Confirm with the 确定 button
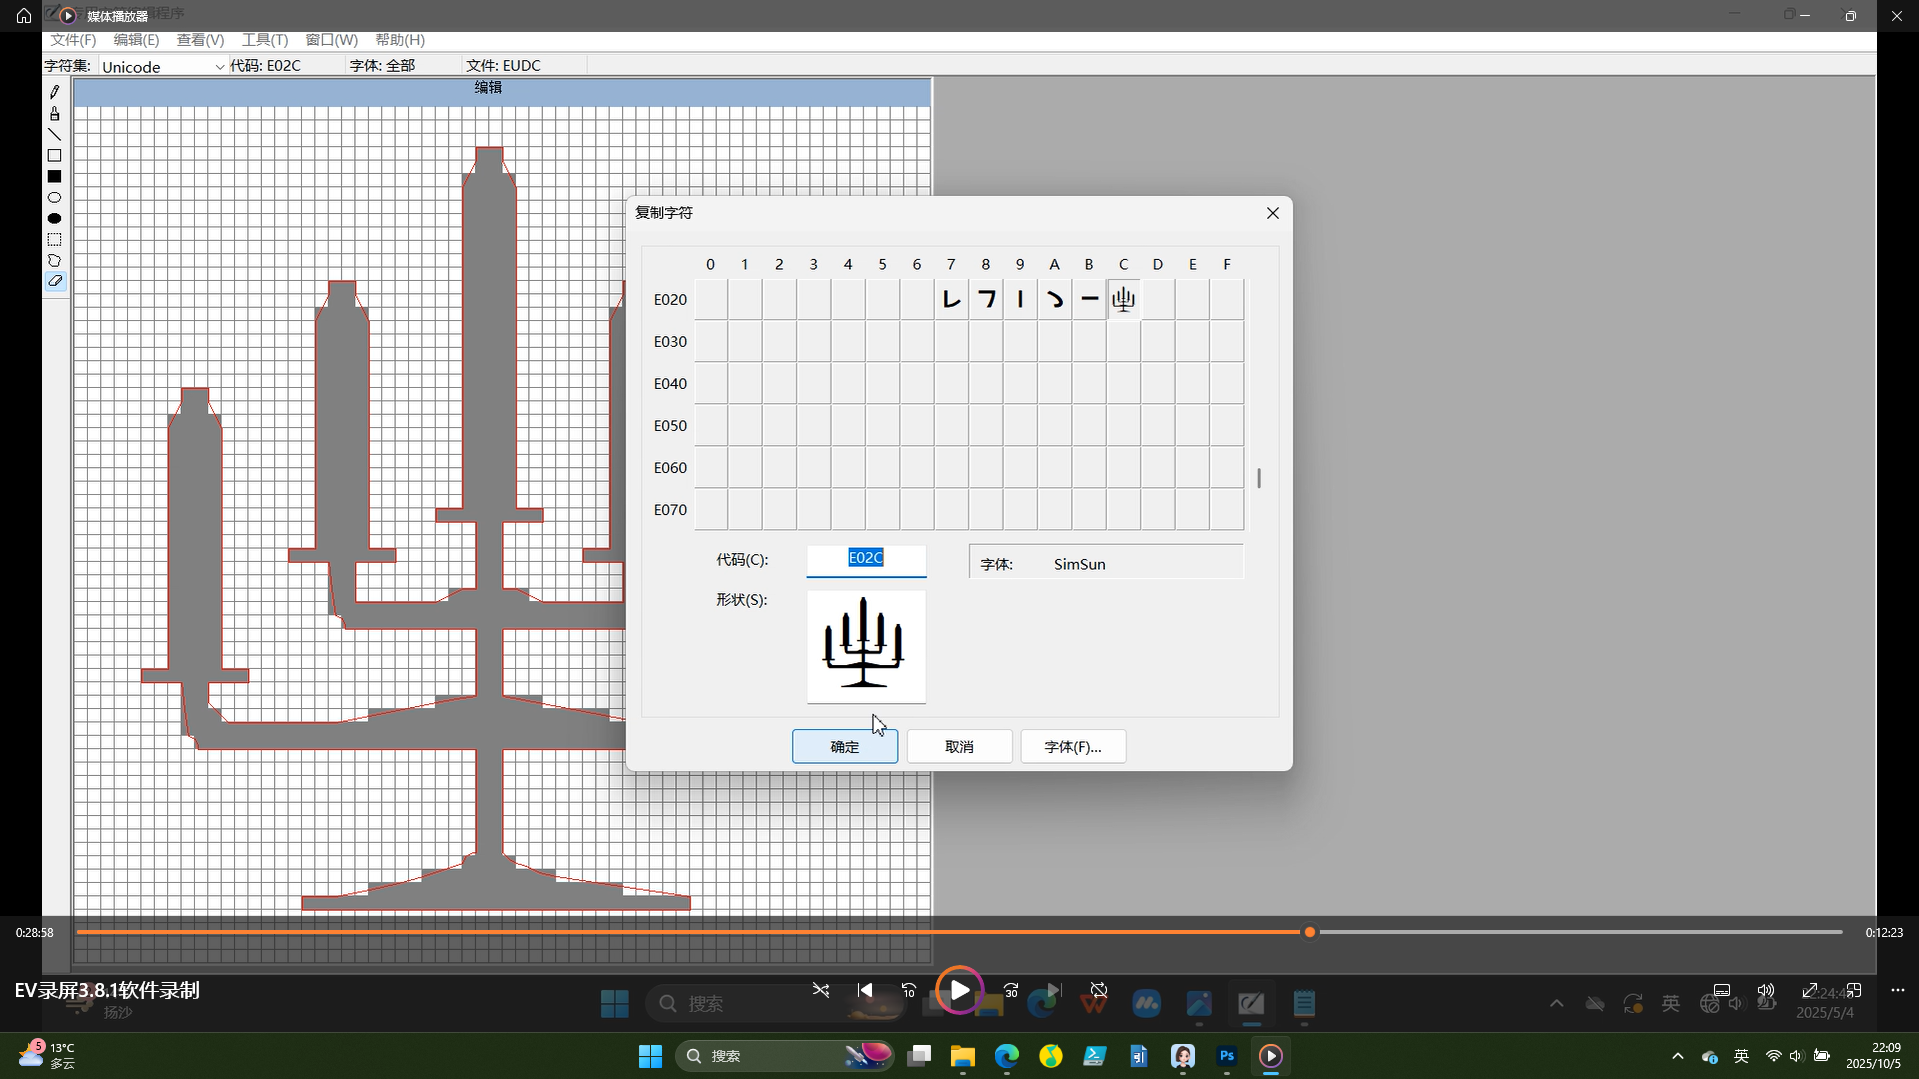 click(845, 747)
